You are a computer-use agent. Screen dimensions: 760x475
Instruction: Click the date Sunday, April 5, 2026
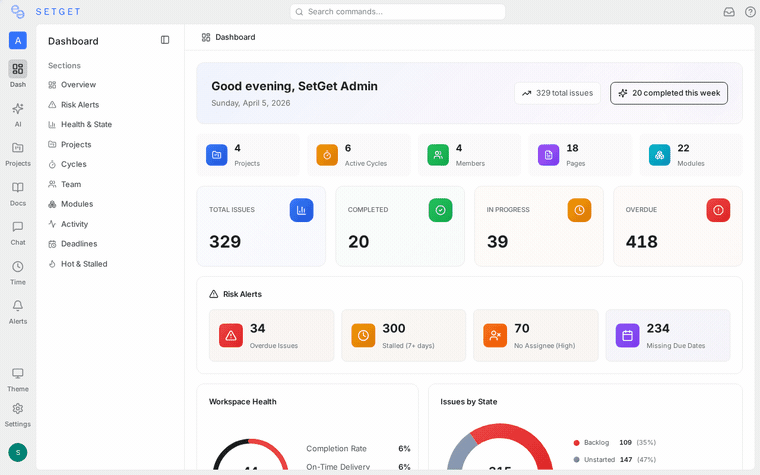click(x=251, y=103)
